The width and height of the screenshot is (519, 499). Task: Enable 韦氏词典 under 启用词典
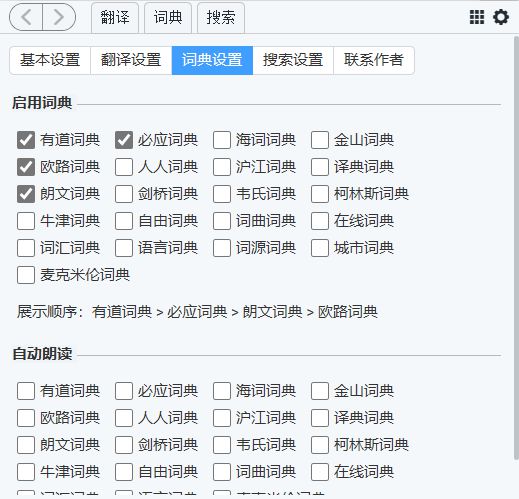click(222, 194)
